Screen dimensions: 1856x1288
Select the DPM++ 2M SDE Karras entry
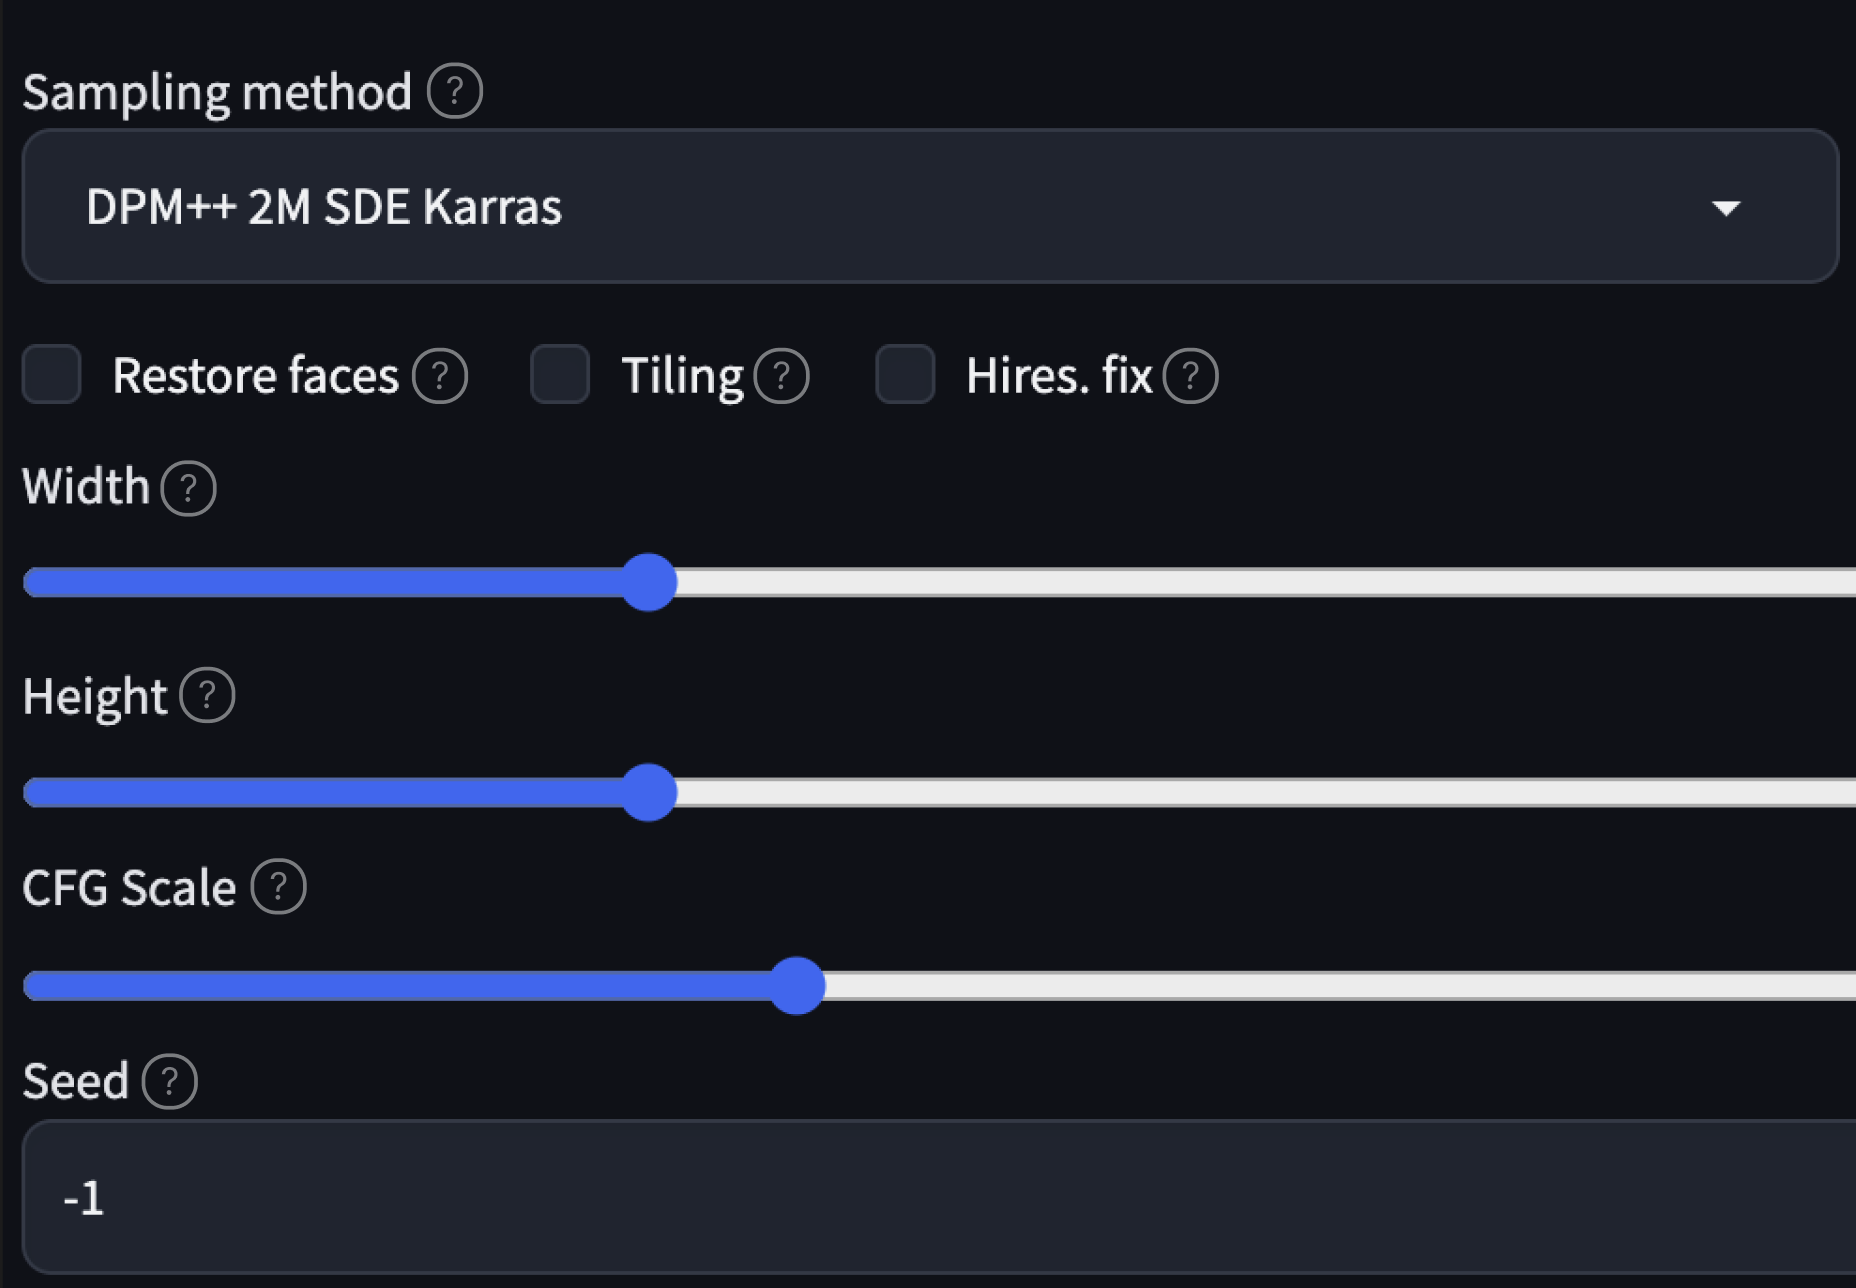[324, 206]
